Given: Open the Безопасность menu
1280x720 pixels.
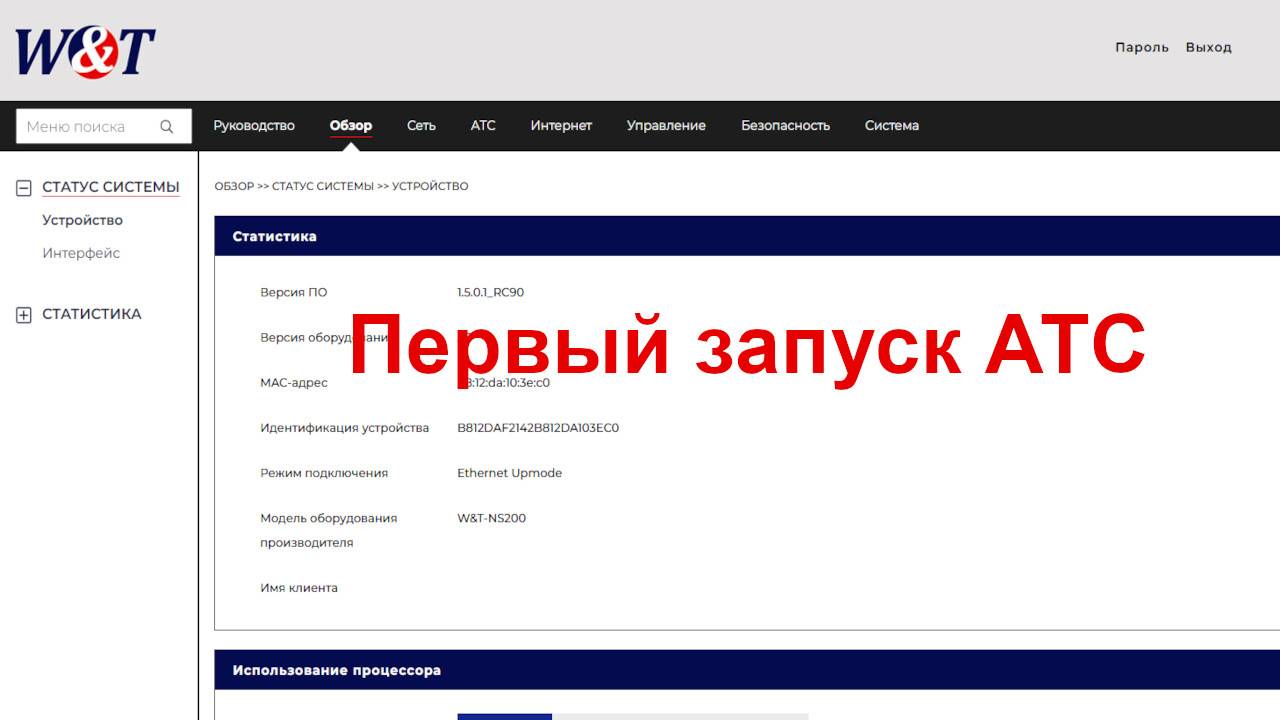Looking at the screenshot, I should (785, 126).
